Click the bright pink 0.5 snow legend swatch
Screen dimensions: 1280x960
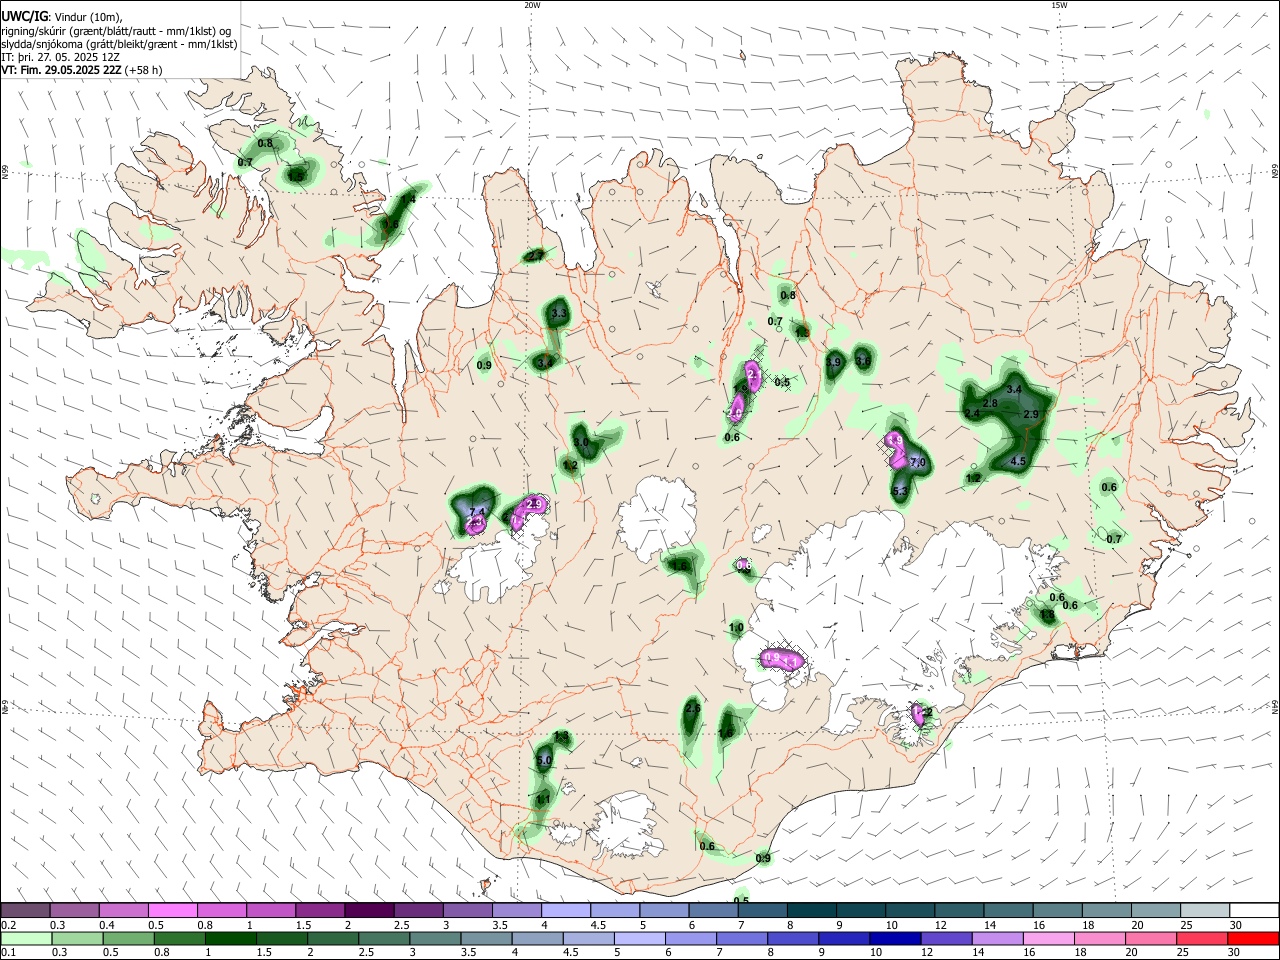tap(172, 911)
